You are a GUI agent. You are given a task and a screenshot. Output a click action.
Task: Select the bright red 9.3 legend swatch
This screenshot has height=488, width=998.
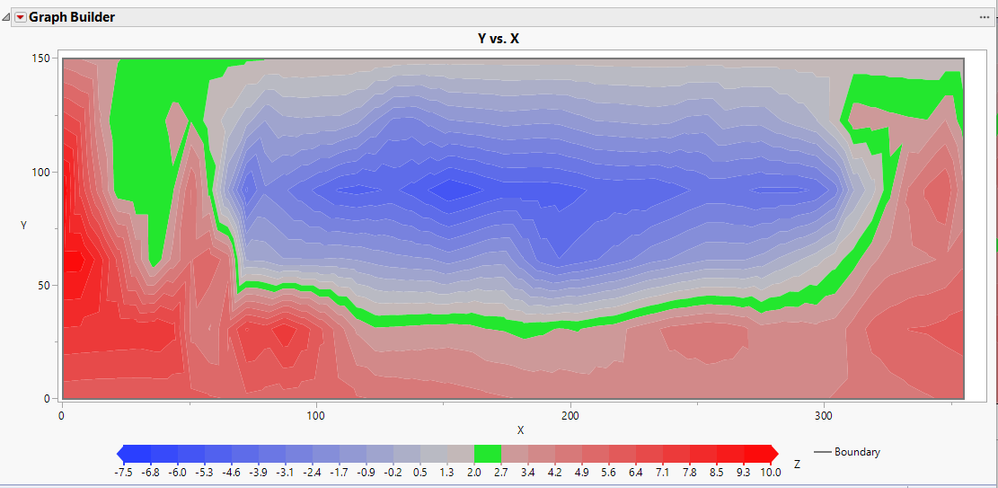click(757, 453)
